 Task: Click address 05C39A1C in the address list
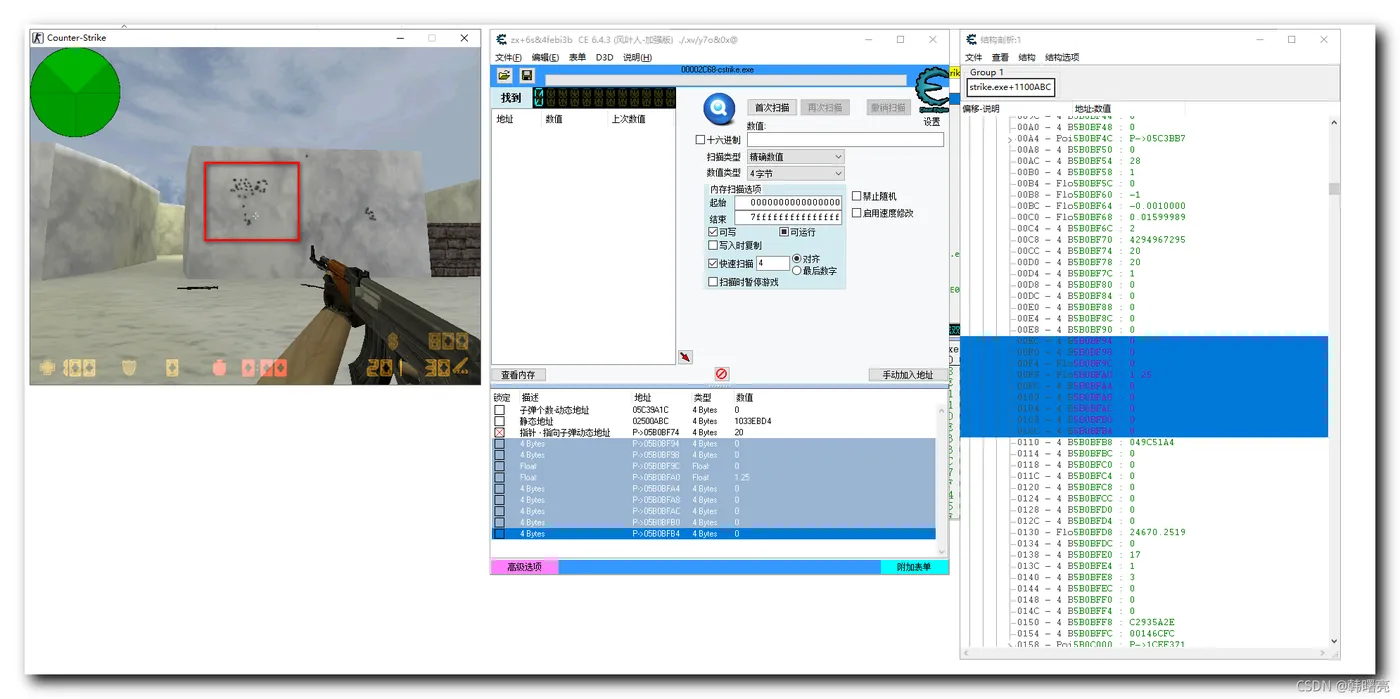pyautogui.click(x=651, y=410)
